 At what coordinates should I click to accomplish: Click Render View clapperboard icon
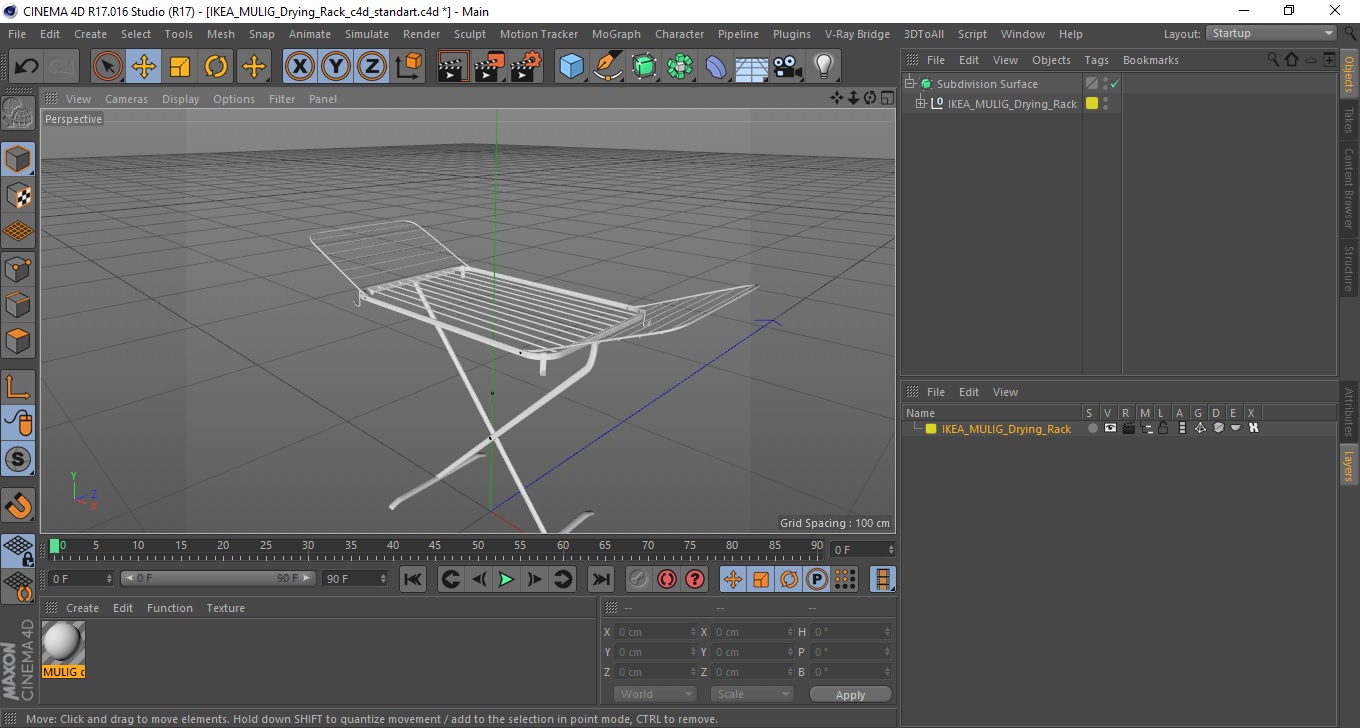coord(453,67)
